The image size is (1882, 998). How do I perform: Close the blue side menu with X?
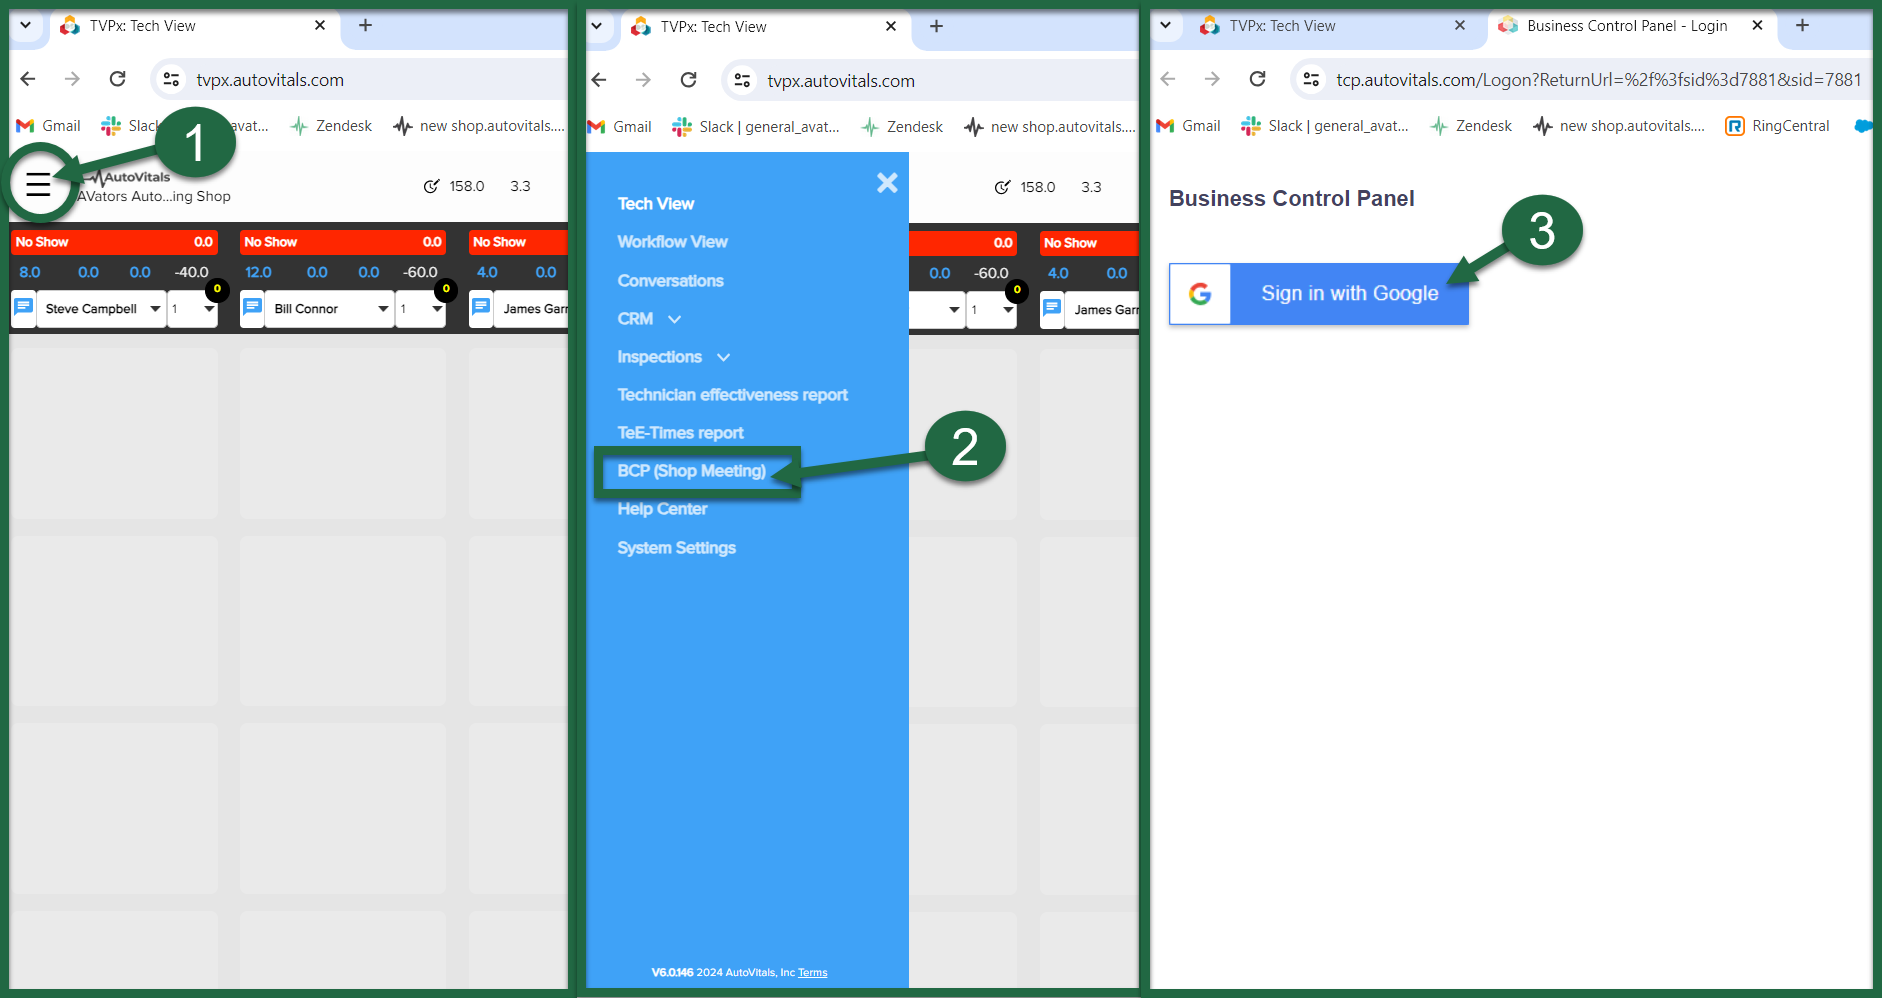886,183
